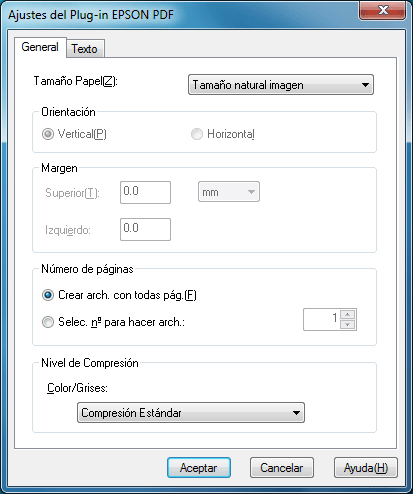Decrease page count with down spinner arrow
The image size is (413, 494).
coord(348,324)
